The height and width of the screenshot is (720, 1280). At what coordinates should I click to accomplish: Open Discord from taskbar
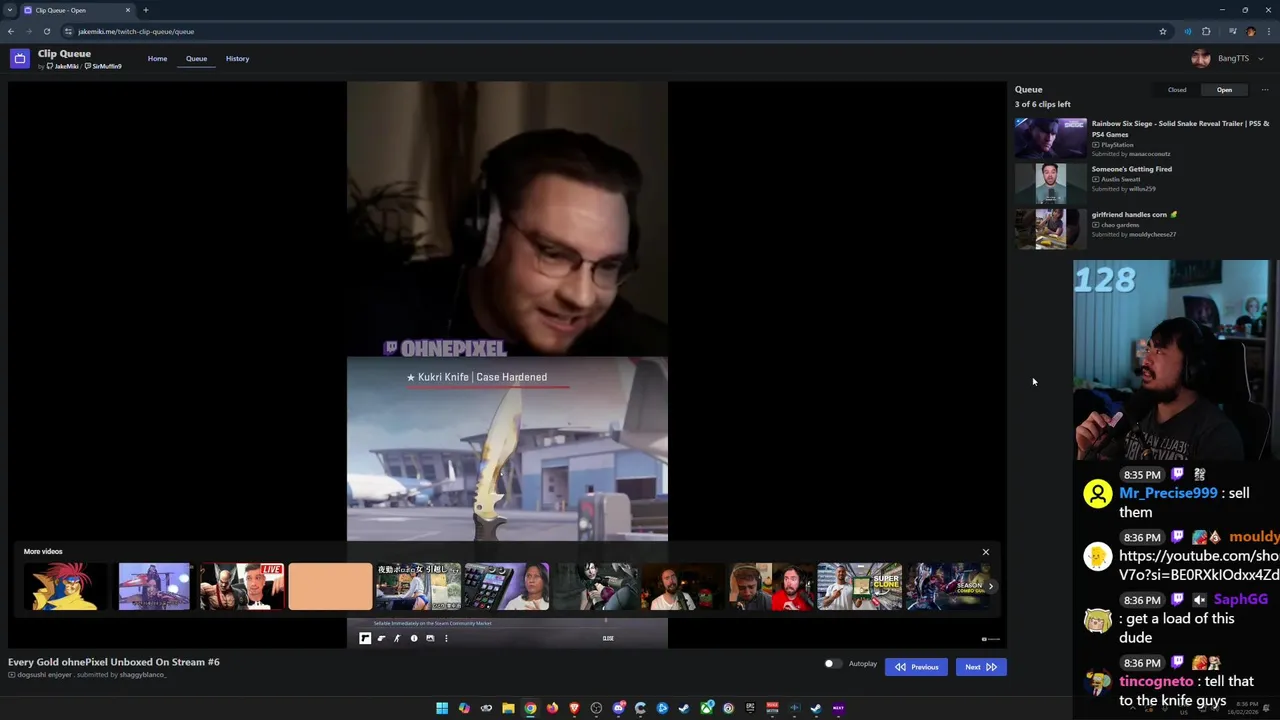618,708
